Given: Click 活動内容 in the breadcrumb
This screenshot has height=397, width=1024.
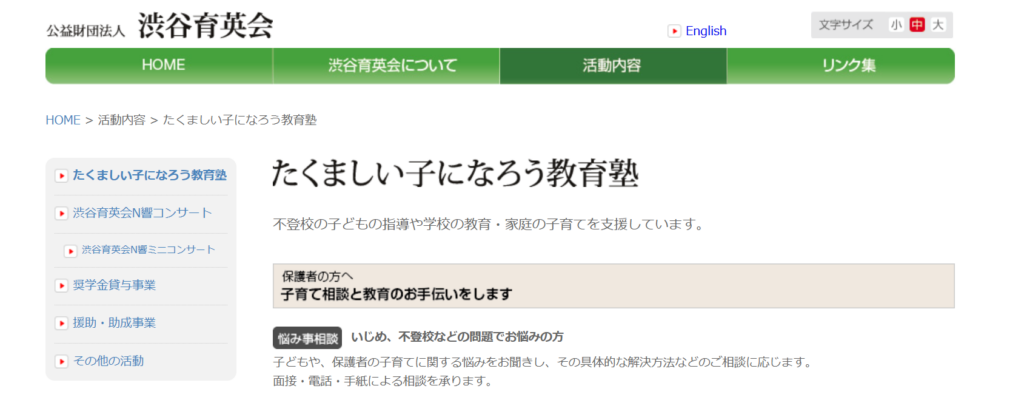Looking at the screenshot, I should coord(121,120).
